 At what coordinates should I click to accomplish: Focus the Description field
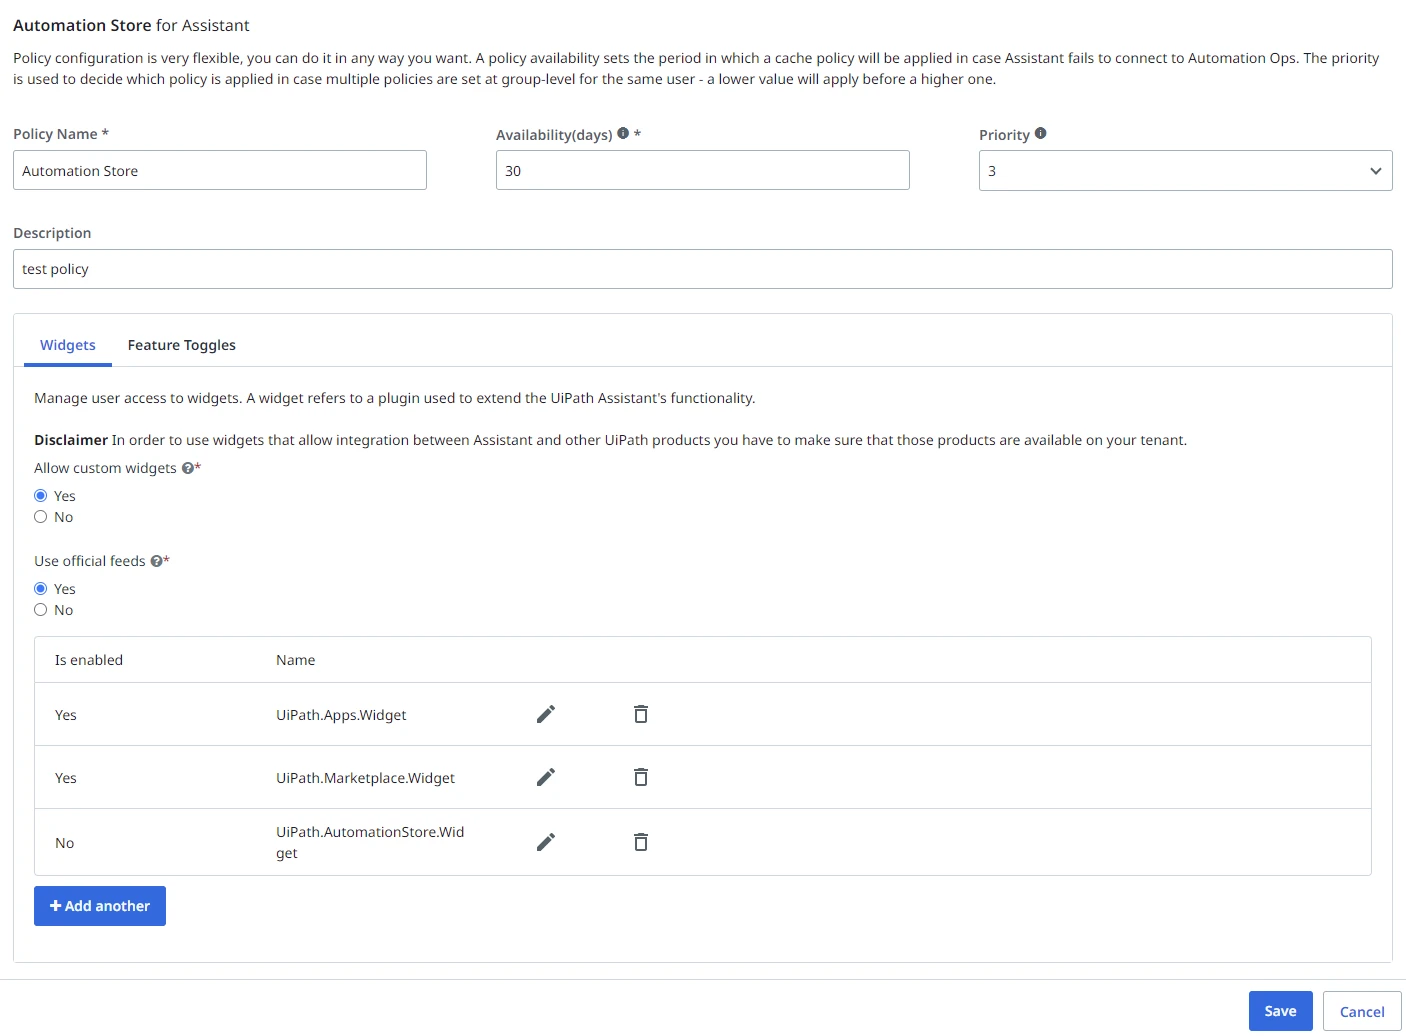(x=703, y=269)
